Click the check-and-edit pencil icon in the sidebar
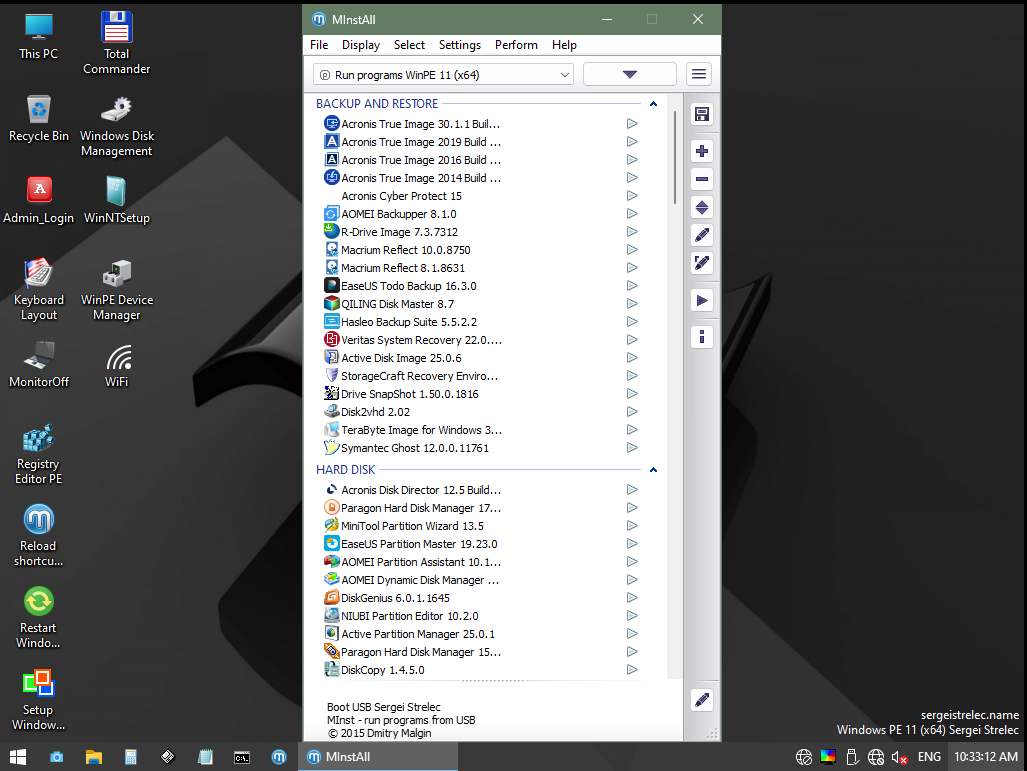The height and width of the screenshot is (771, 1027). [701, 263]
